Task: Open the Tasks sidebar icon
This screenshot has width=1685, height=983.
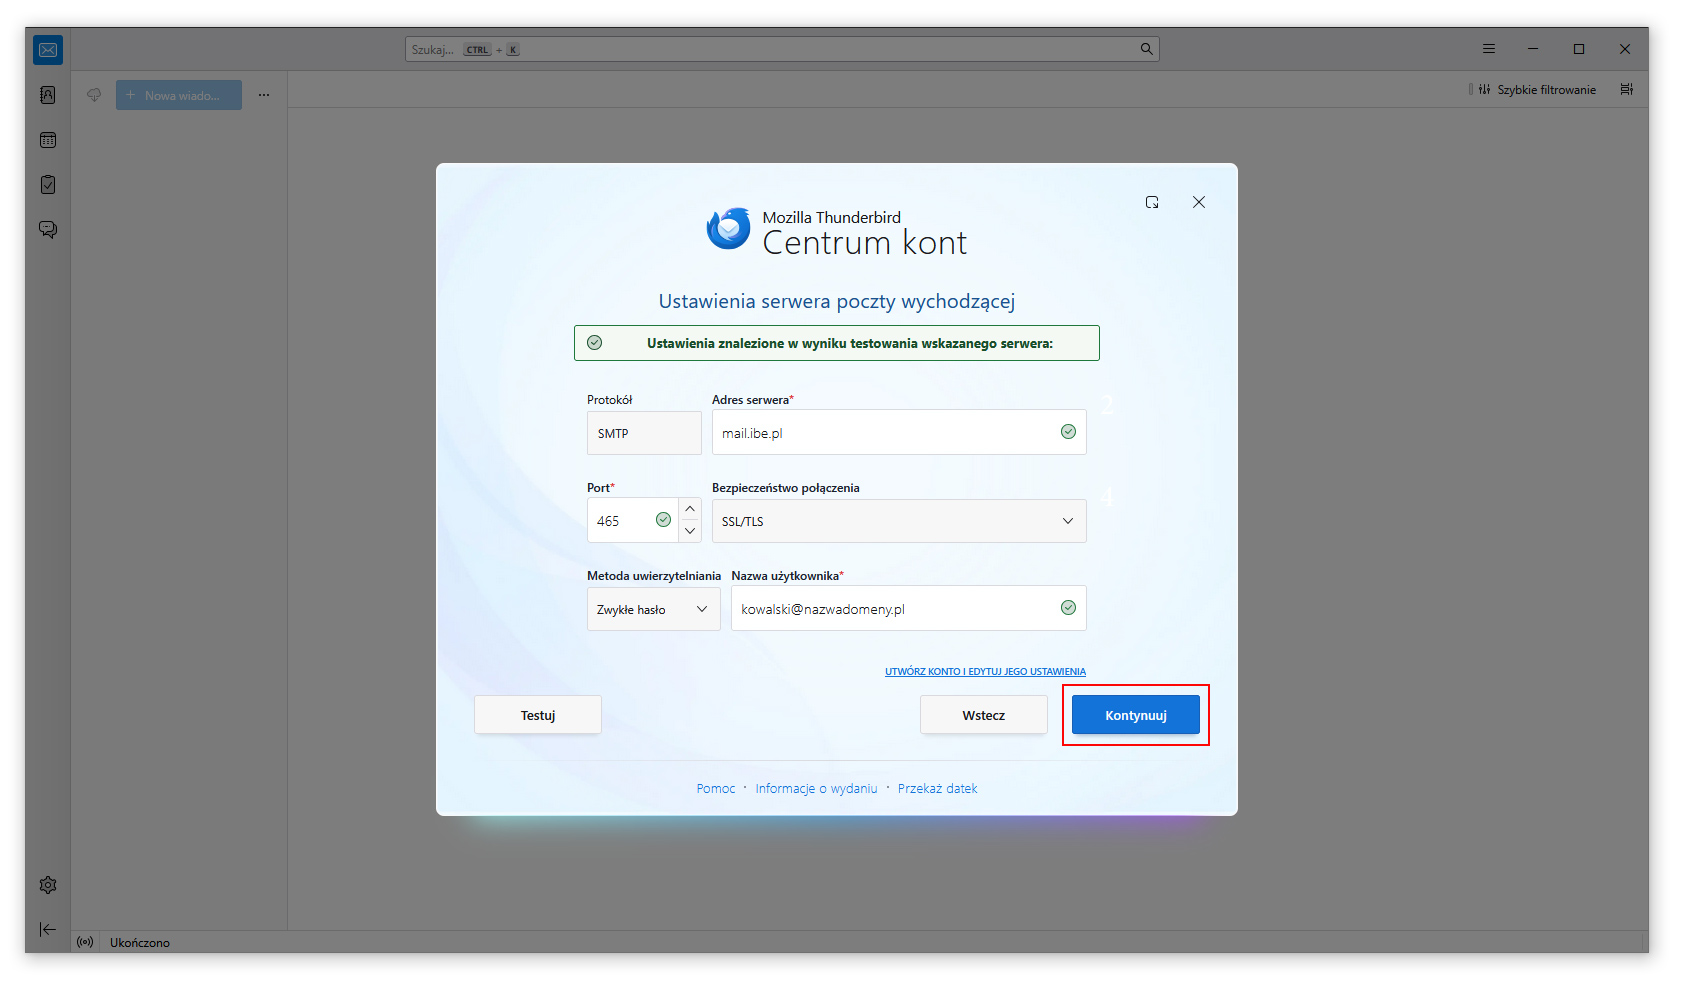Action: tap(48, 185)
